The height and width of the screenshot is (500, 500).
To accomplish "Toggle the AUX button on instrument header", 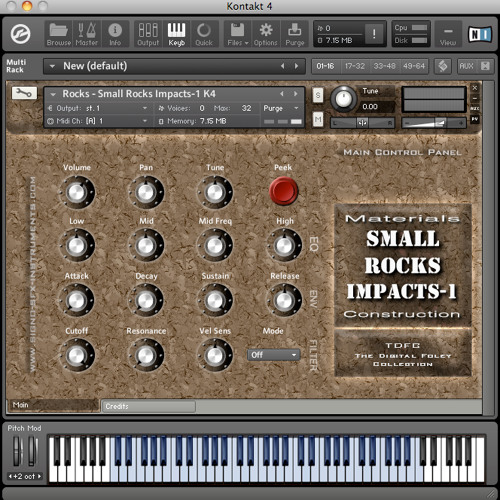I will pyautogui.click(x=475, y=109).
